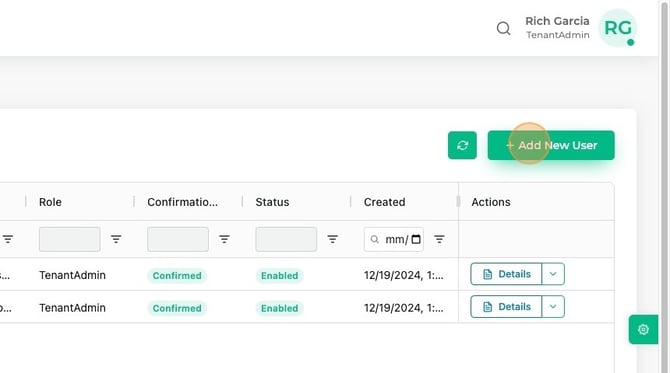Click the Role filter input box
This screenshot has height=373, width=670.
pos(70,239)
